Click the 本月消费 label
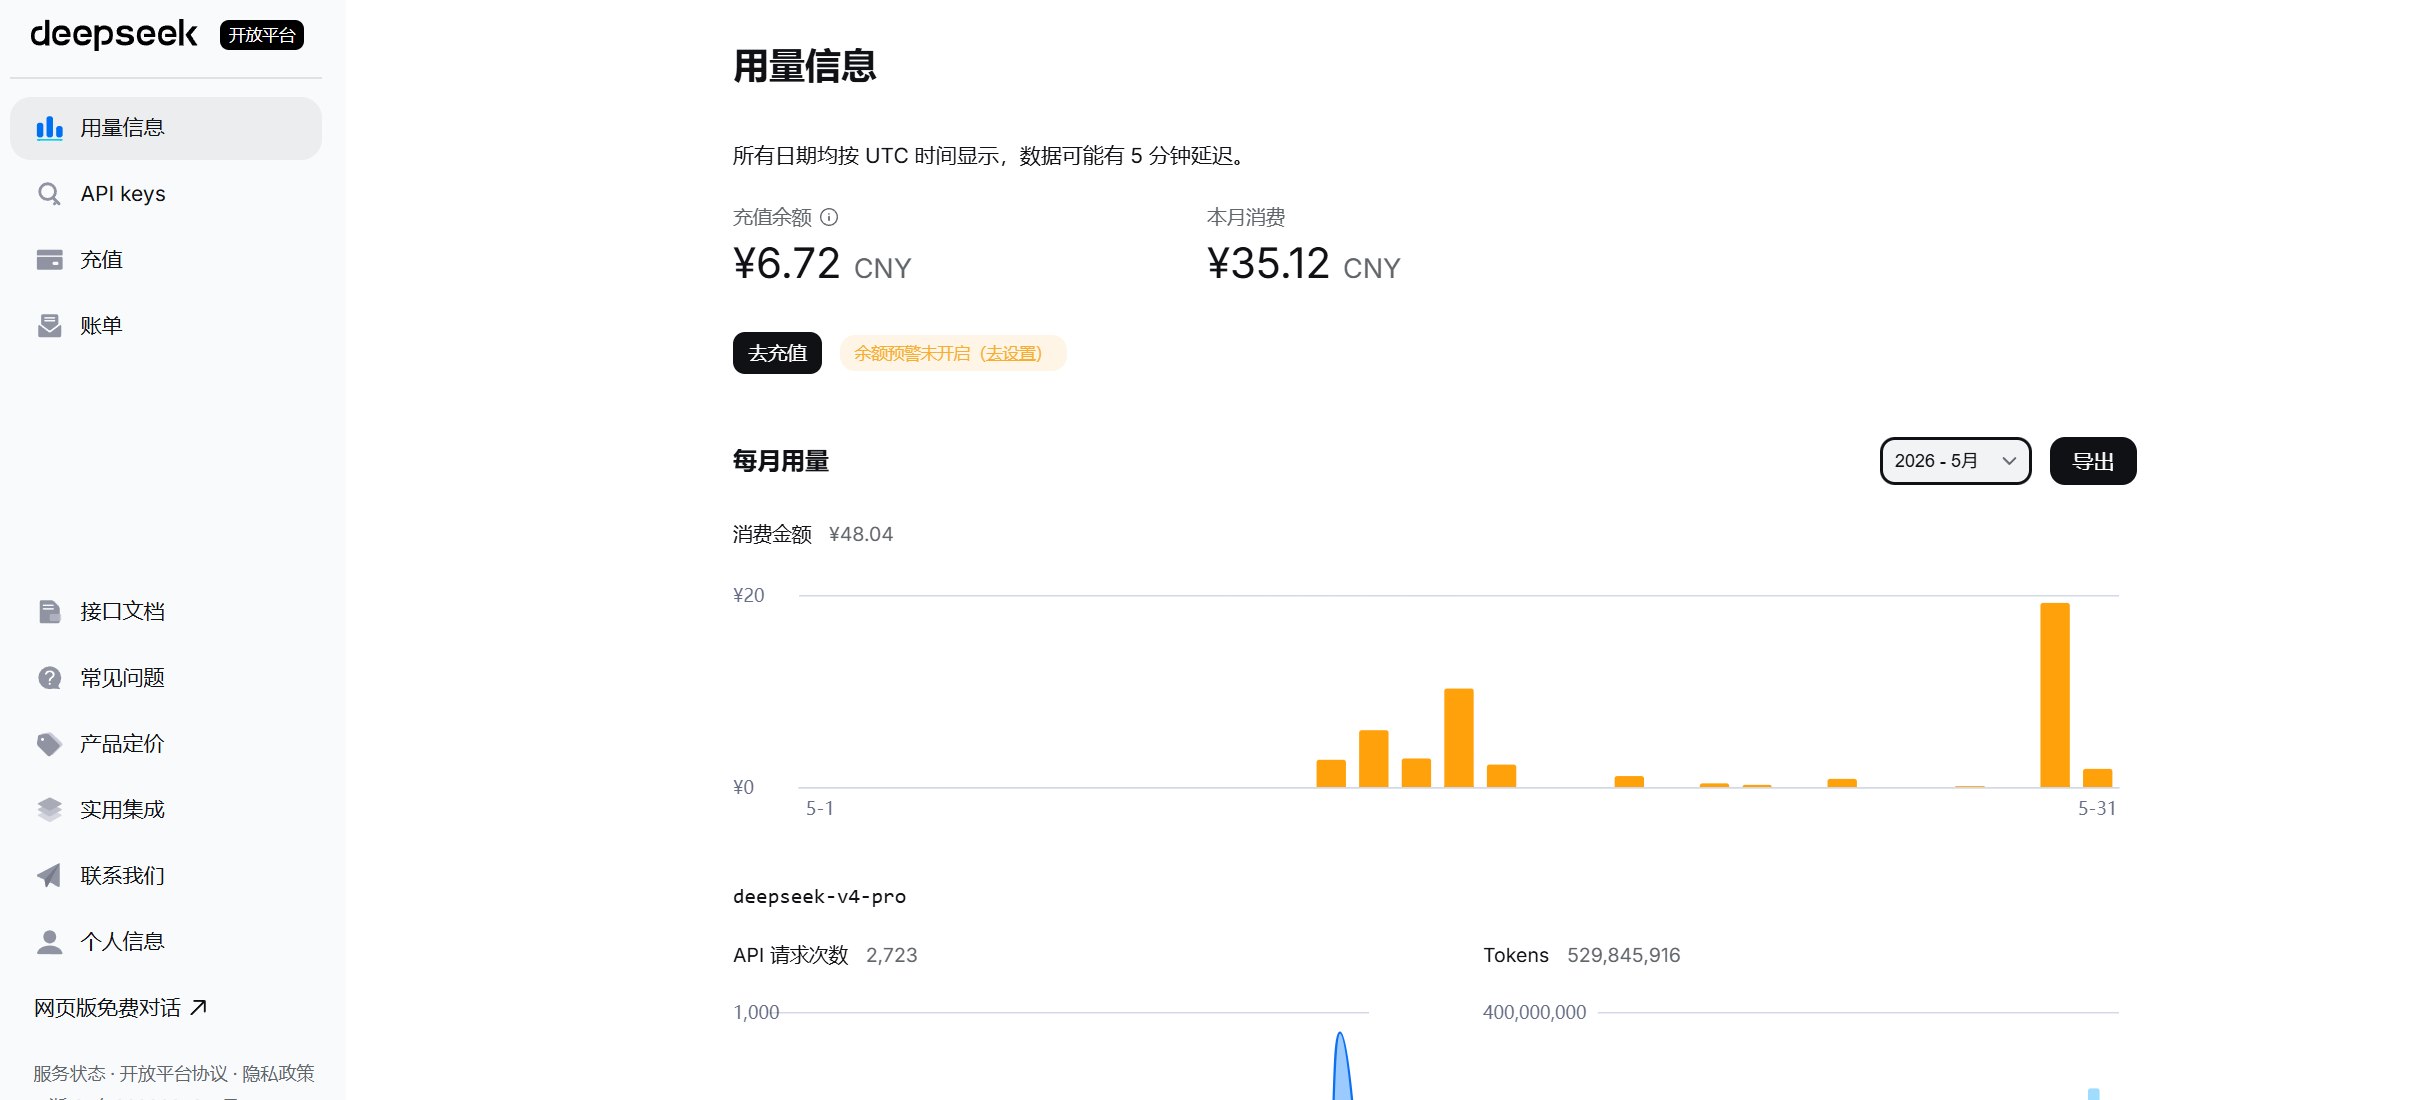The image size is (2418, 1100). (1246, 217)
